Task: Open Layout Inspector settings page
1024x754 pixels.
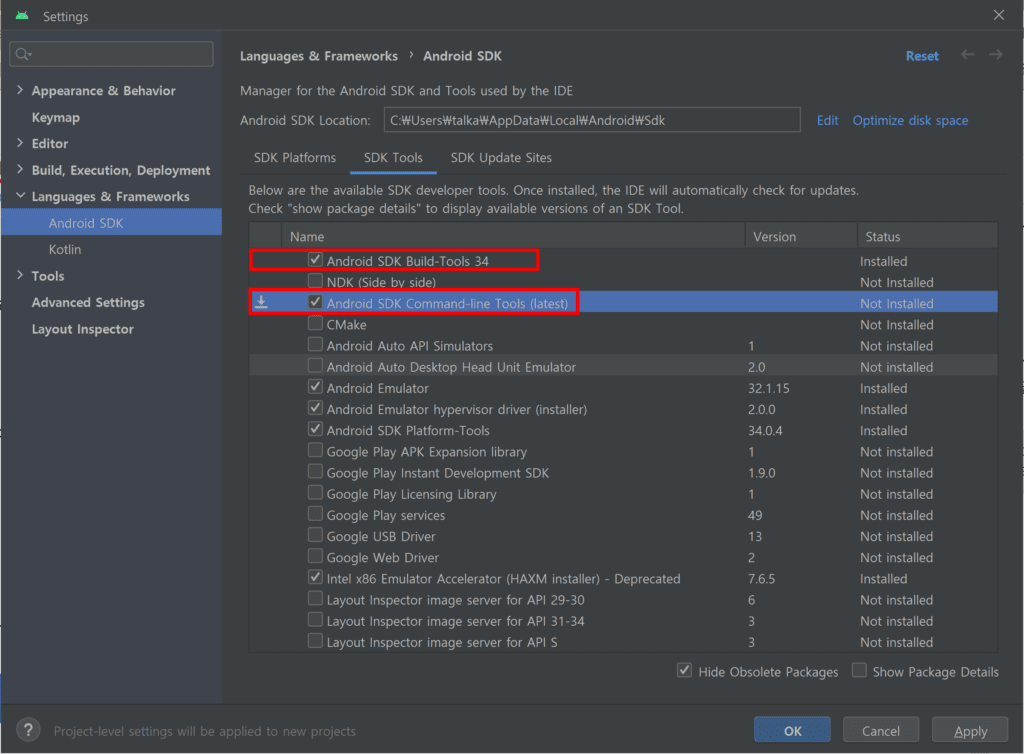Action: pos(82,329)
